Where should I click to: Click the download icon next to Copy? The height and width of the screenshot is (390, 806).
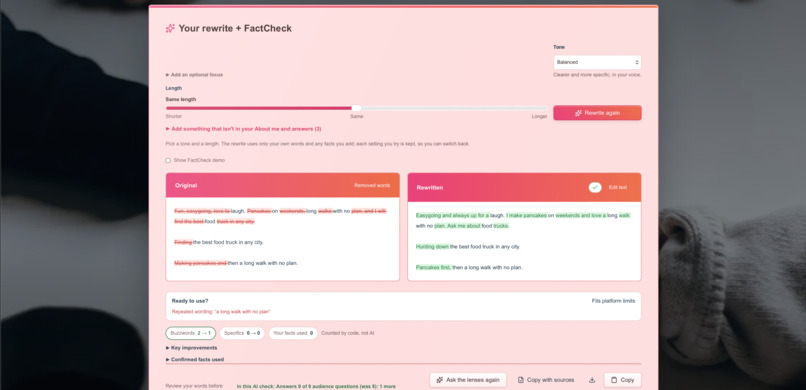(592, 380)
